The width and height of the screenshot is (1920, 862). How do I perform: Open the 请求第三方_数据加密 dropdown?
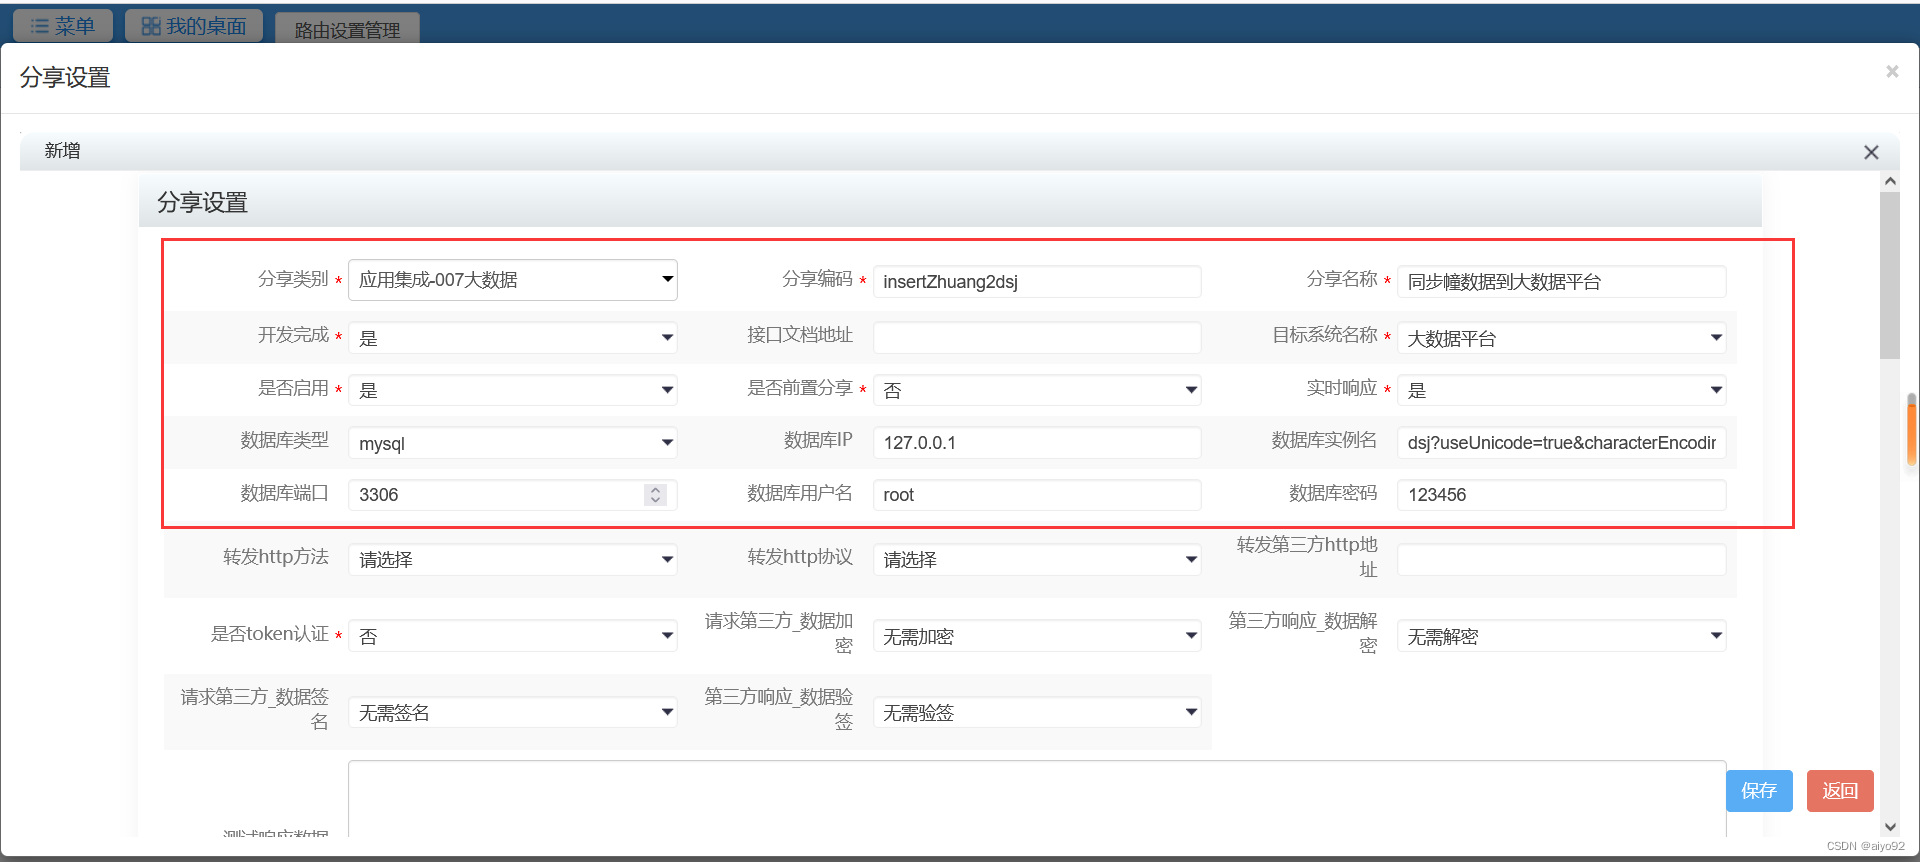tap(1037, 636)
